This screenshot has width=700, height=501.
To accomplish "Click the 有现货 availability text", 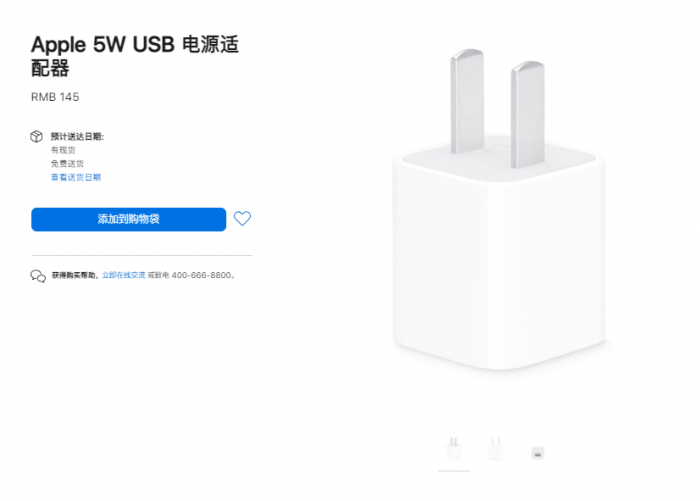I will click(63, 150).
